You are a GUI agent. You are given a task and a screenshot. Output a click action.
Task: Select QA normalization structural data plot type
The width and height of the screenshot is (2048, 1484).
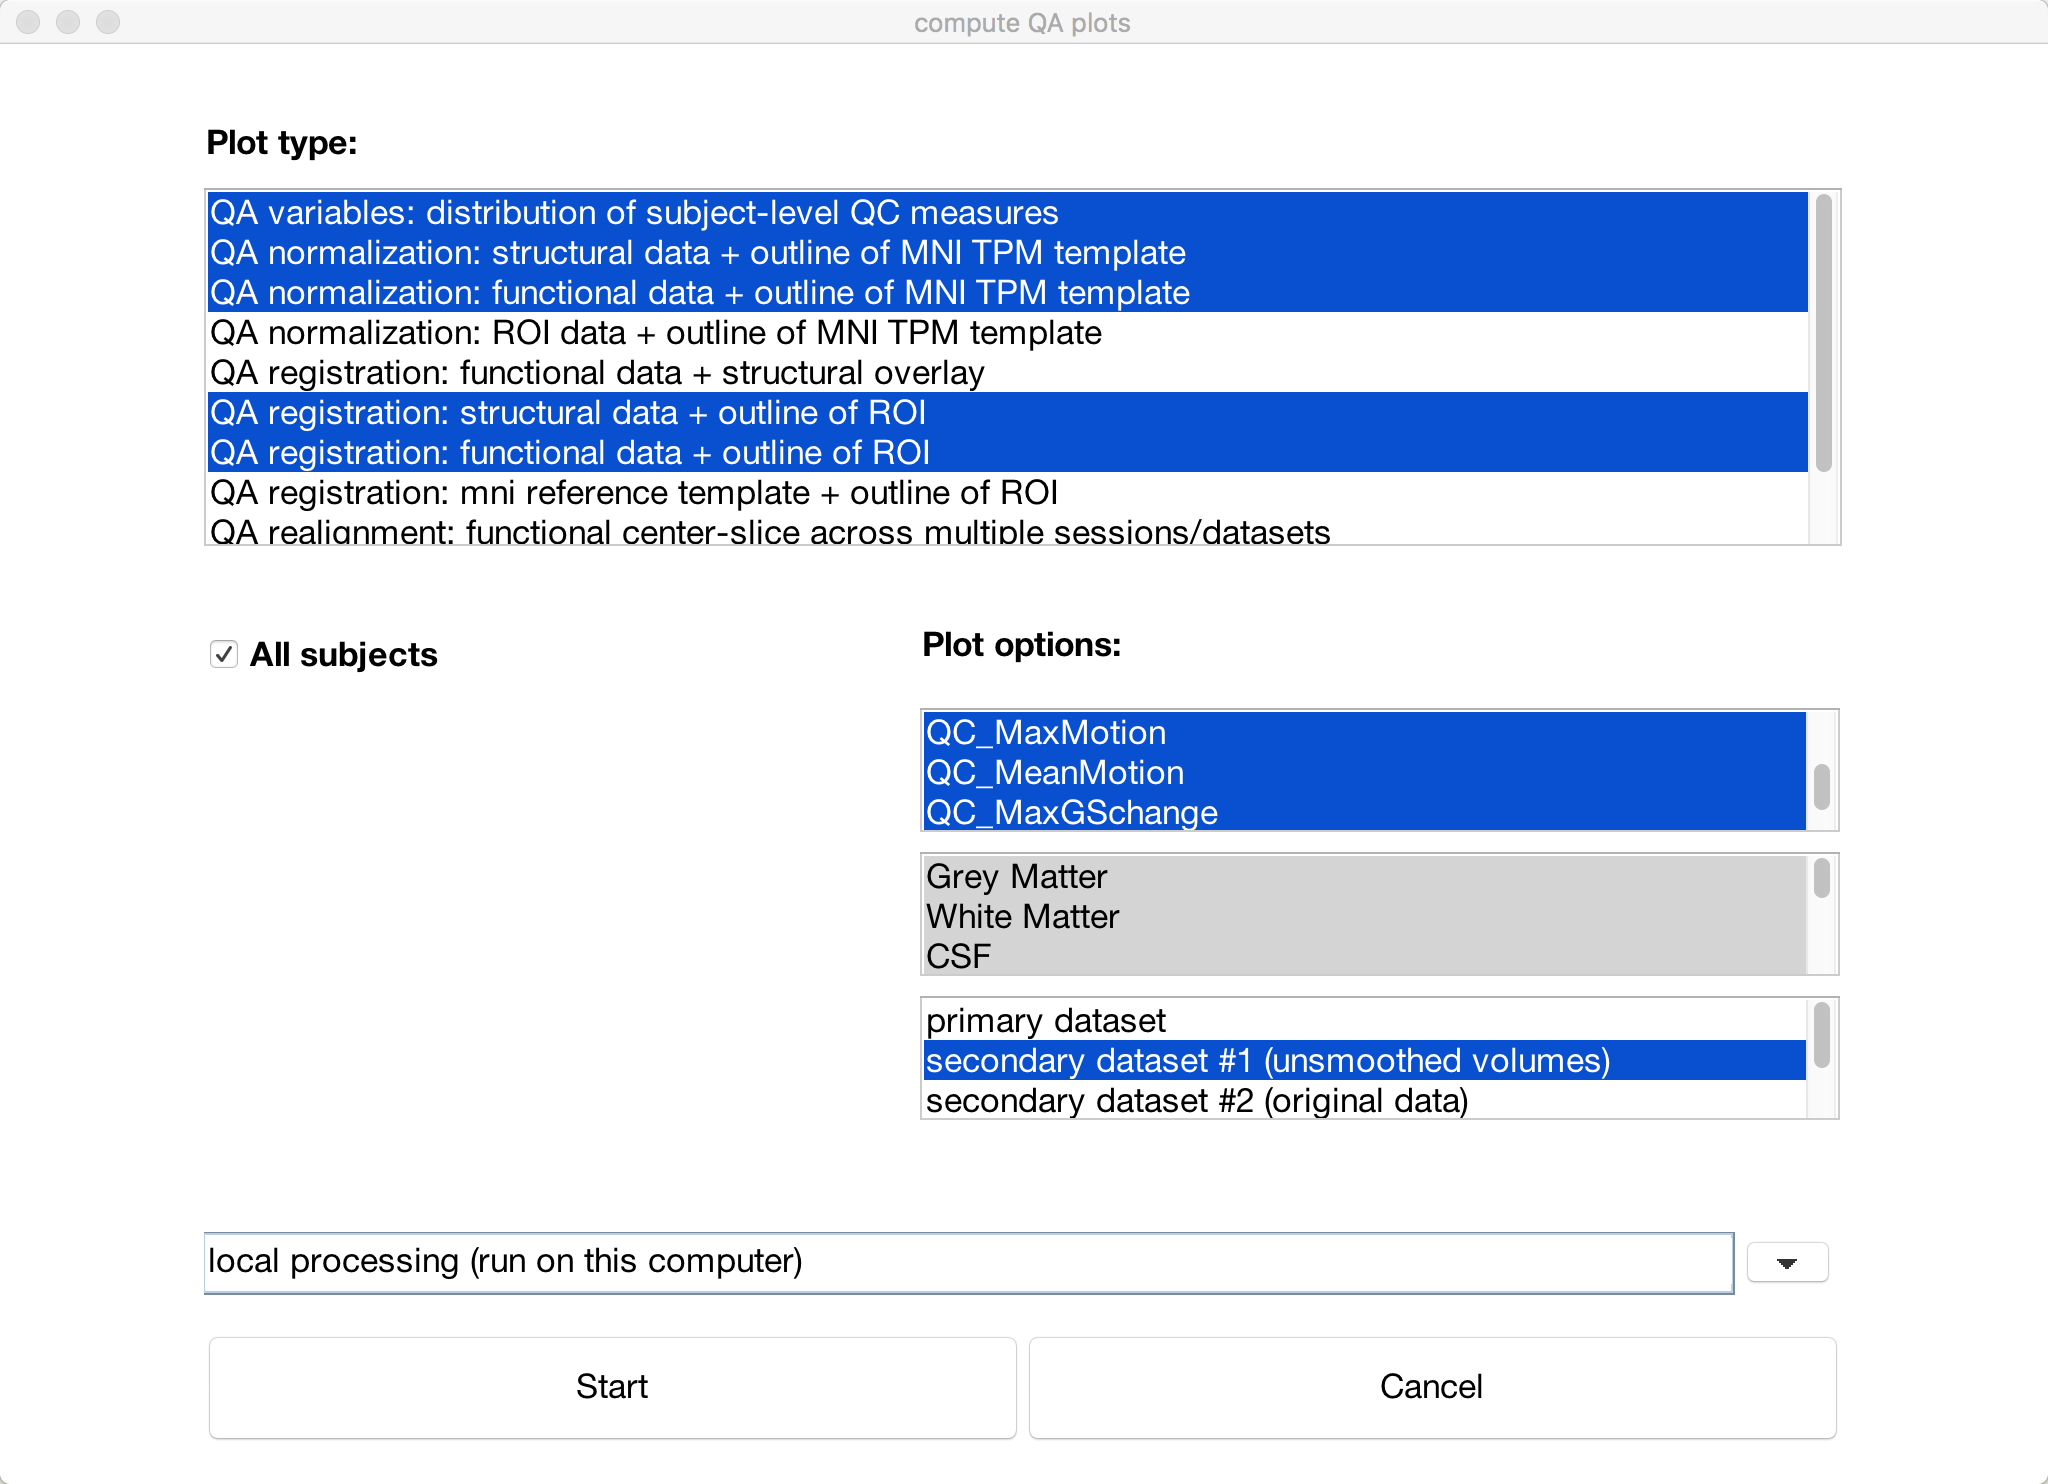1007,252
